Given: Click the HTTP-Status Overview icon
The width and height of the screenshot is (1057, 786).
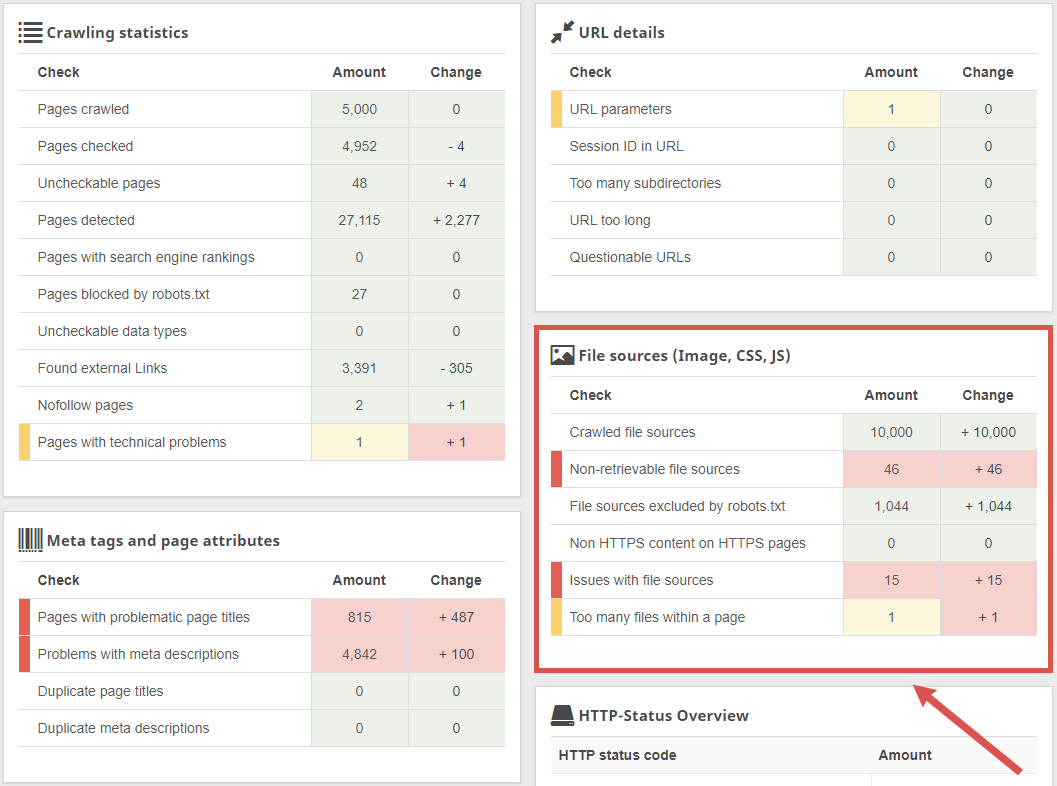Looking at the screenshot, I should (562, 715).
